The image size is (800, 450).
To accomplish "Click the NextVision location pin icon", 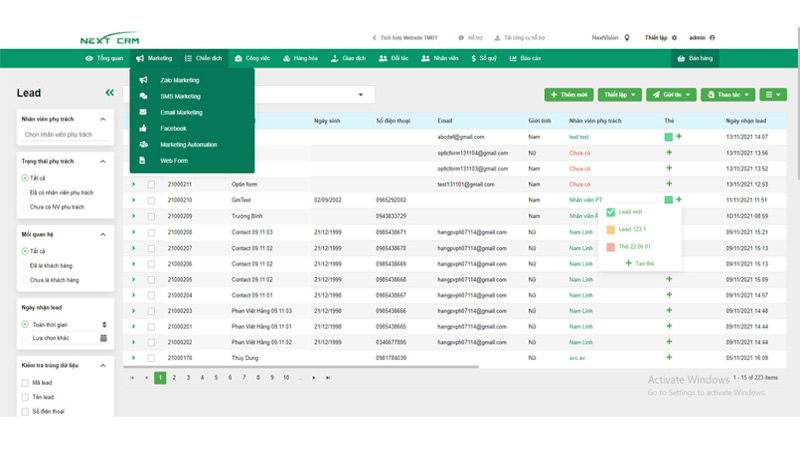I will click(627, 37).
